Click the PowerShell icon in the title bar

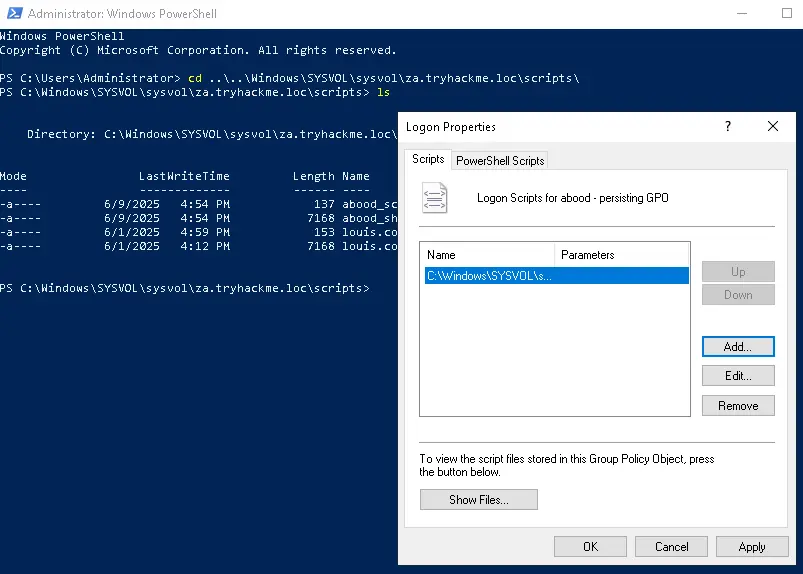(14, 13)
